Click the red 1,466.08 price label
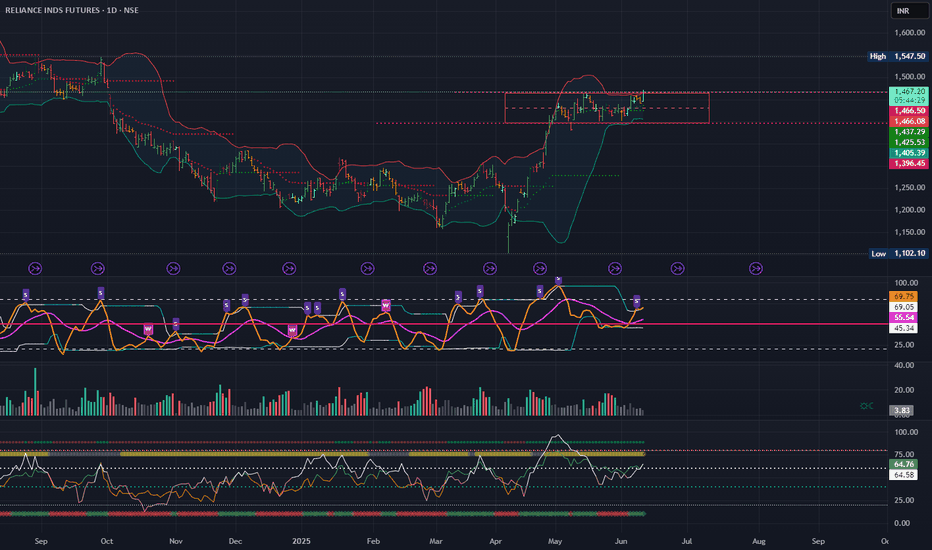Screen dimensions: 932x550 (x=909, y=121)
